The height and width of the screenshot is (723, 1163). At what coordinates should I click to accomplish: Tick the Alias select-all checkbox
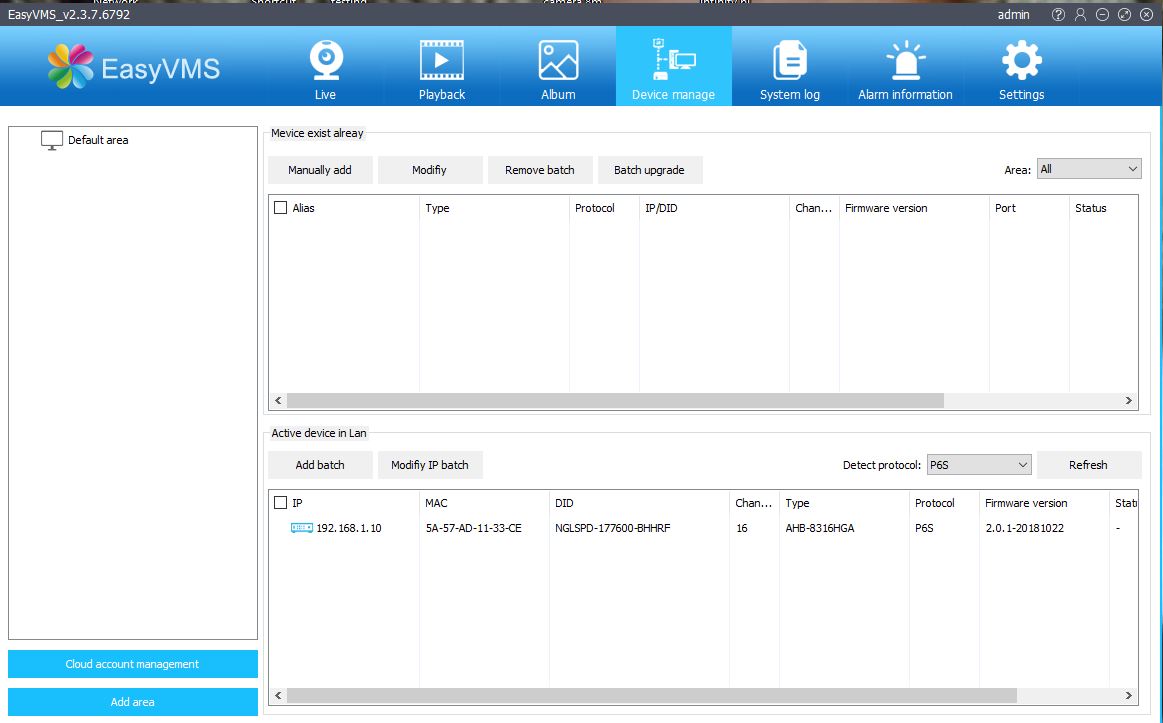[x=281, y=208]
